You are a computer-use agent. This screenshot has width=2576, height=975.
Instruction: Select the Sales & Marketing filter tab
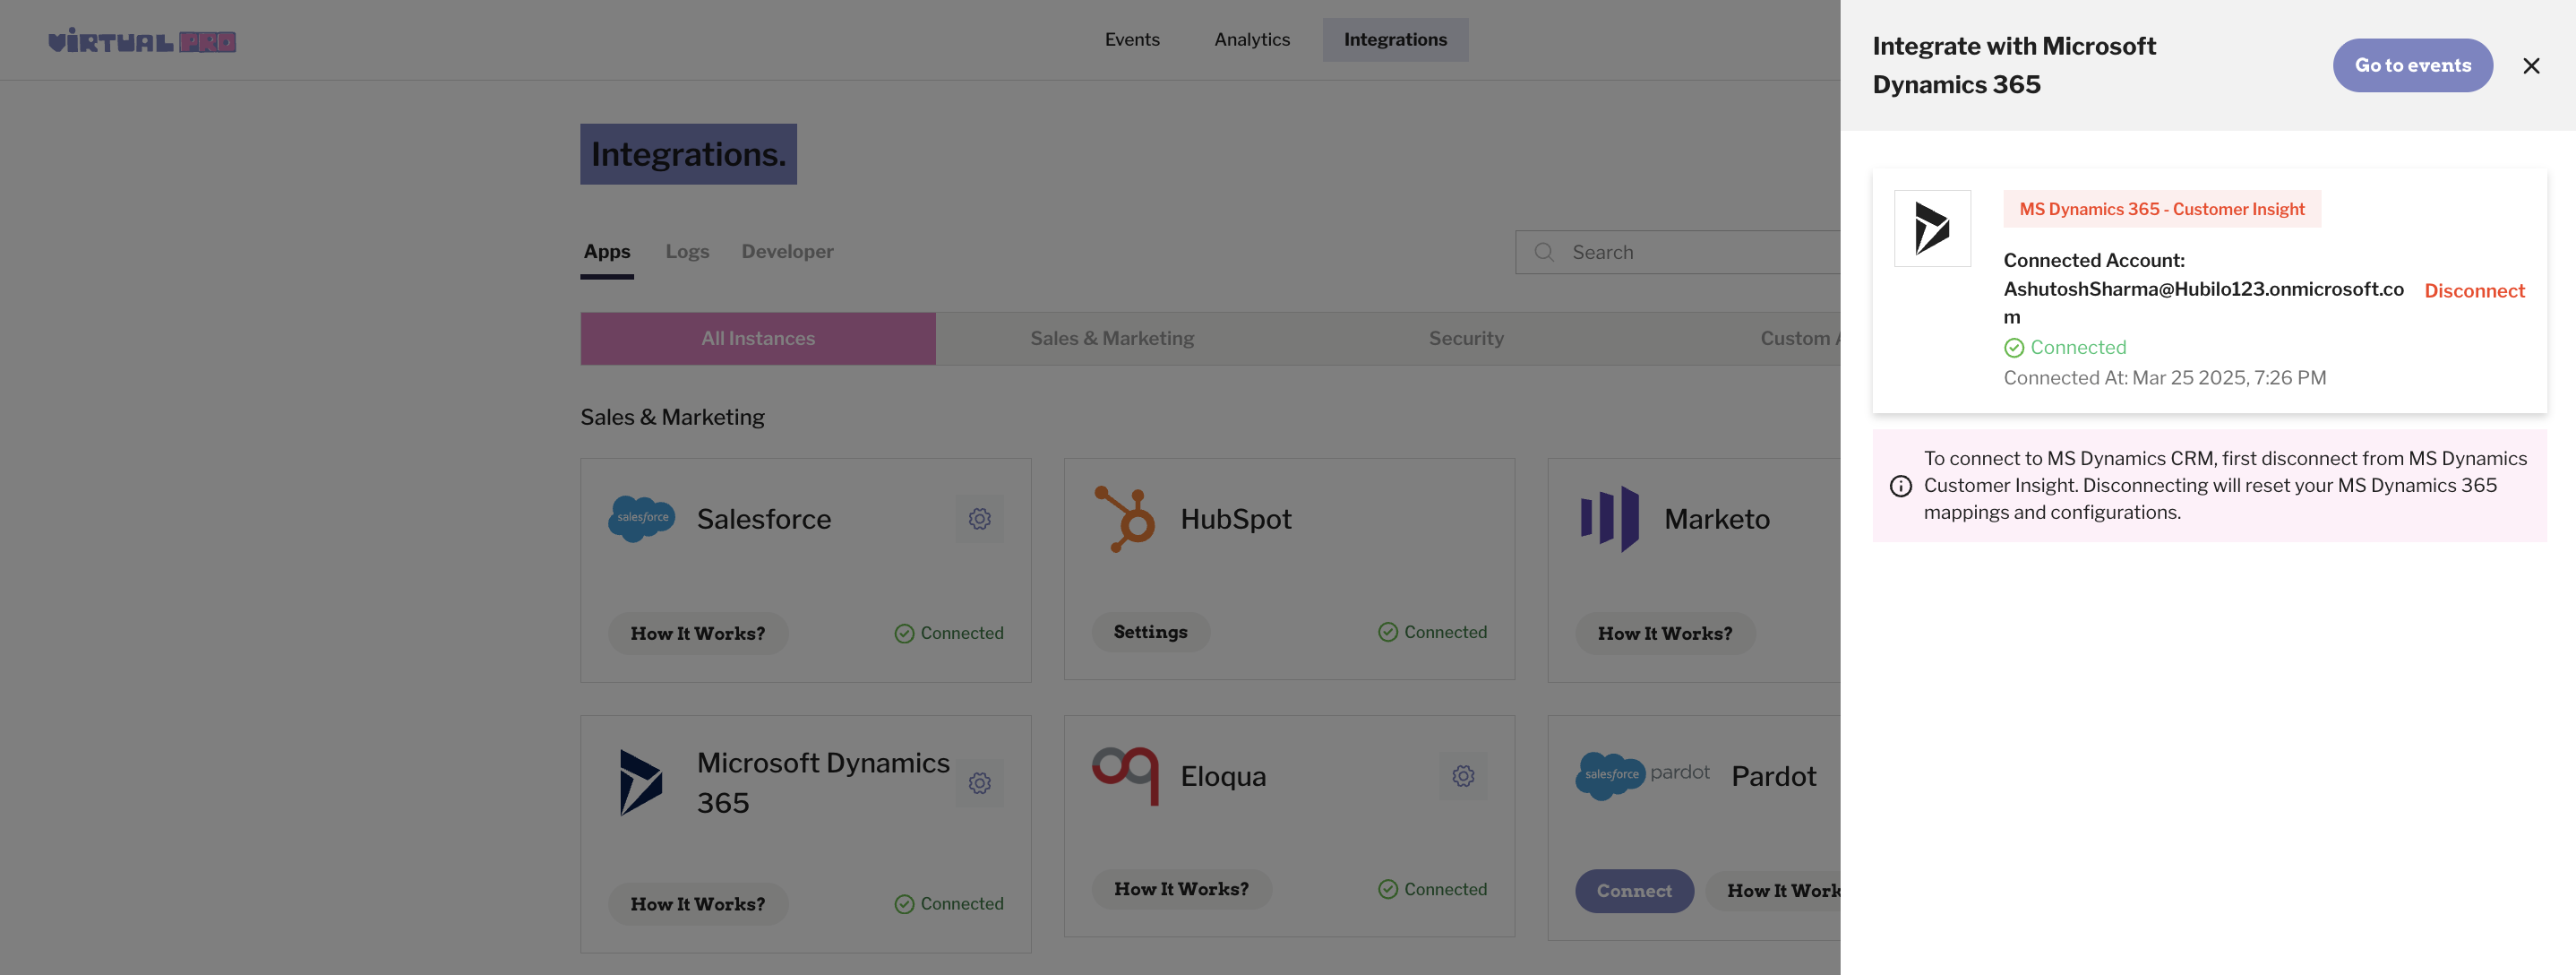click(1112, 339)
